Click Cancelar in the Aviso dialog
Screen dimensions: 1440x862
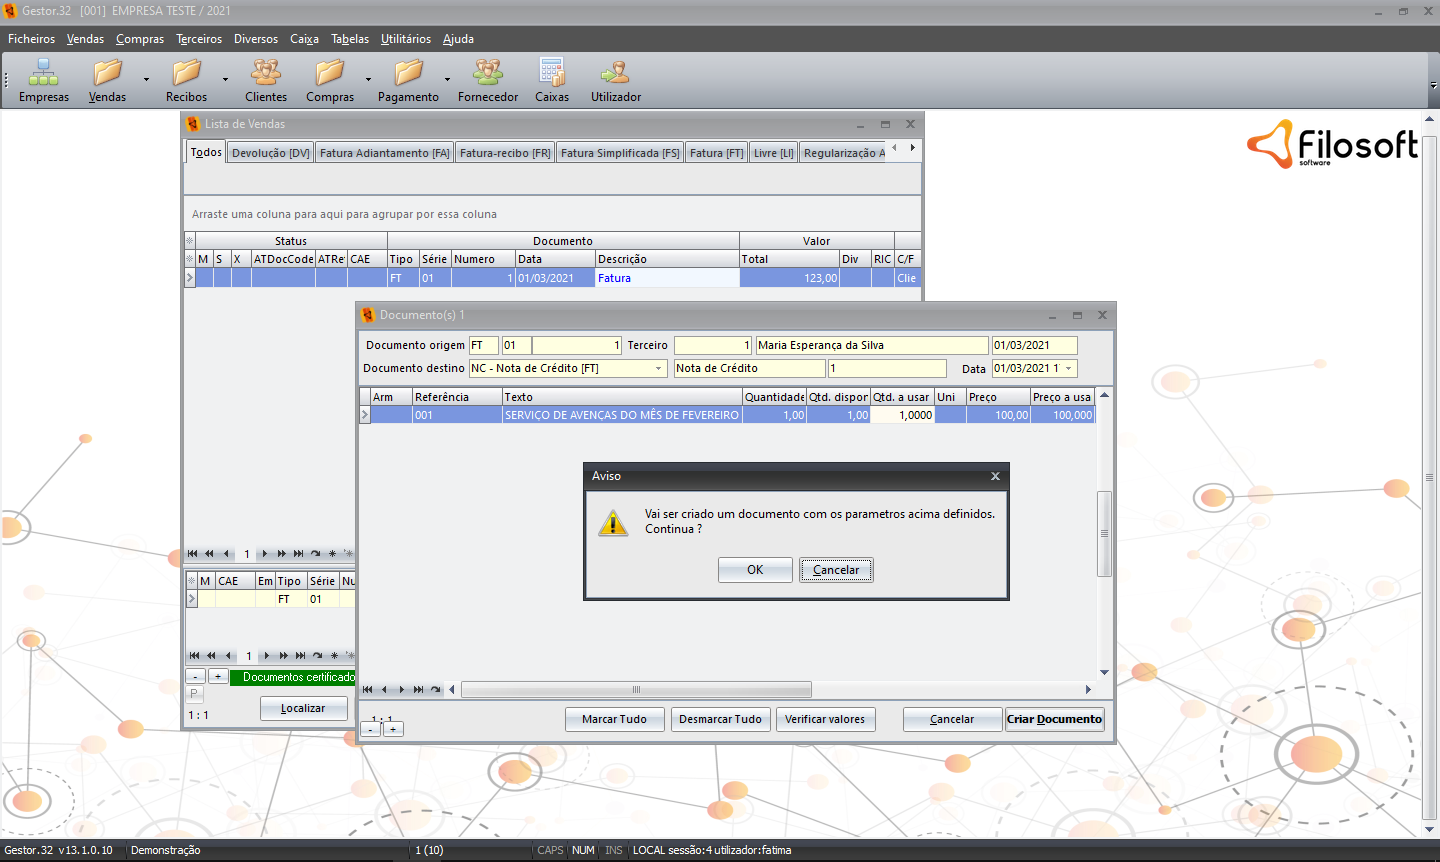[x=836, y=570]
